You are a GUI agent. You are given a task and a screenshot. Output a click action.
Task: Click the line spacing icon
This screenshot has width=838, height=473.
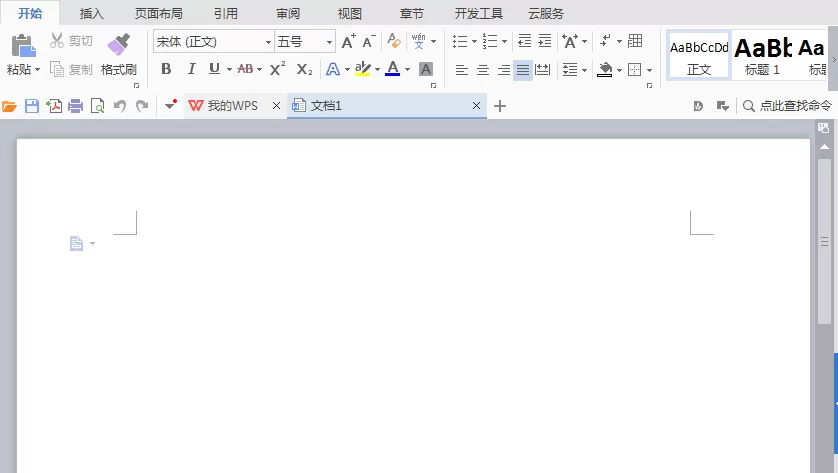click(570, 69)
